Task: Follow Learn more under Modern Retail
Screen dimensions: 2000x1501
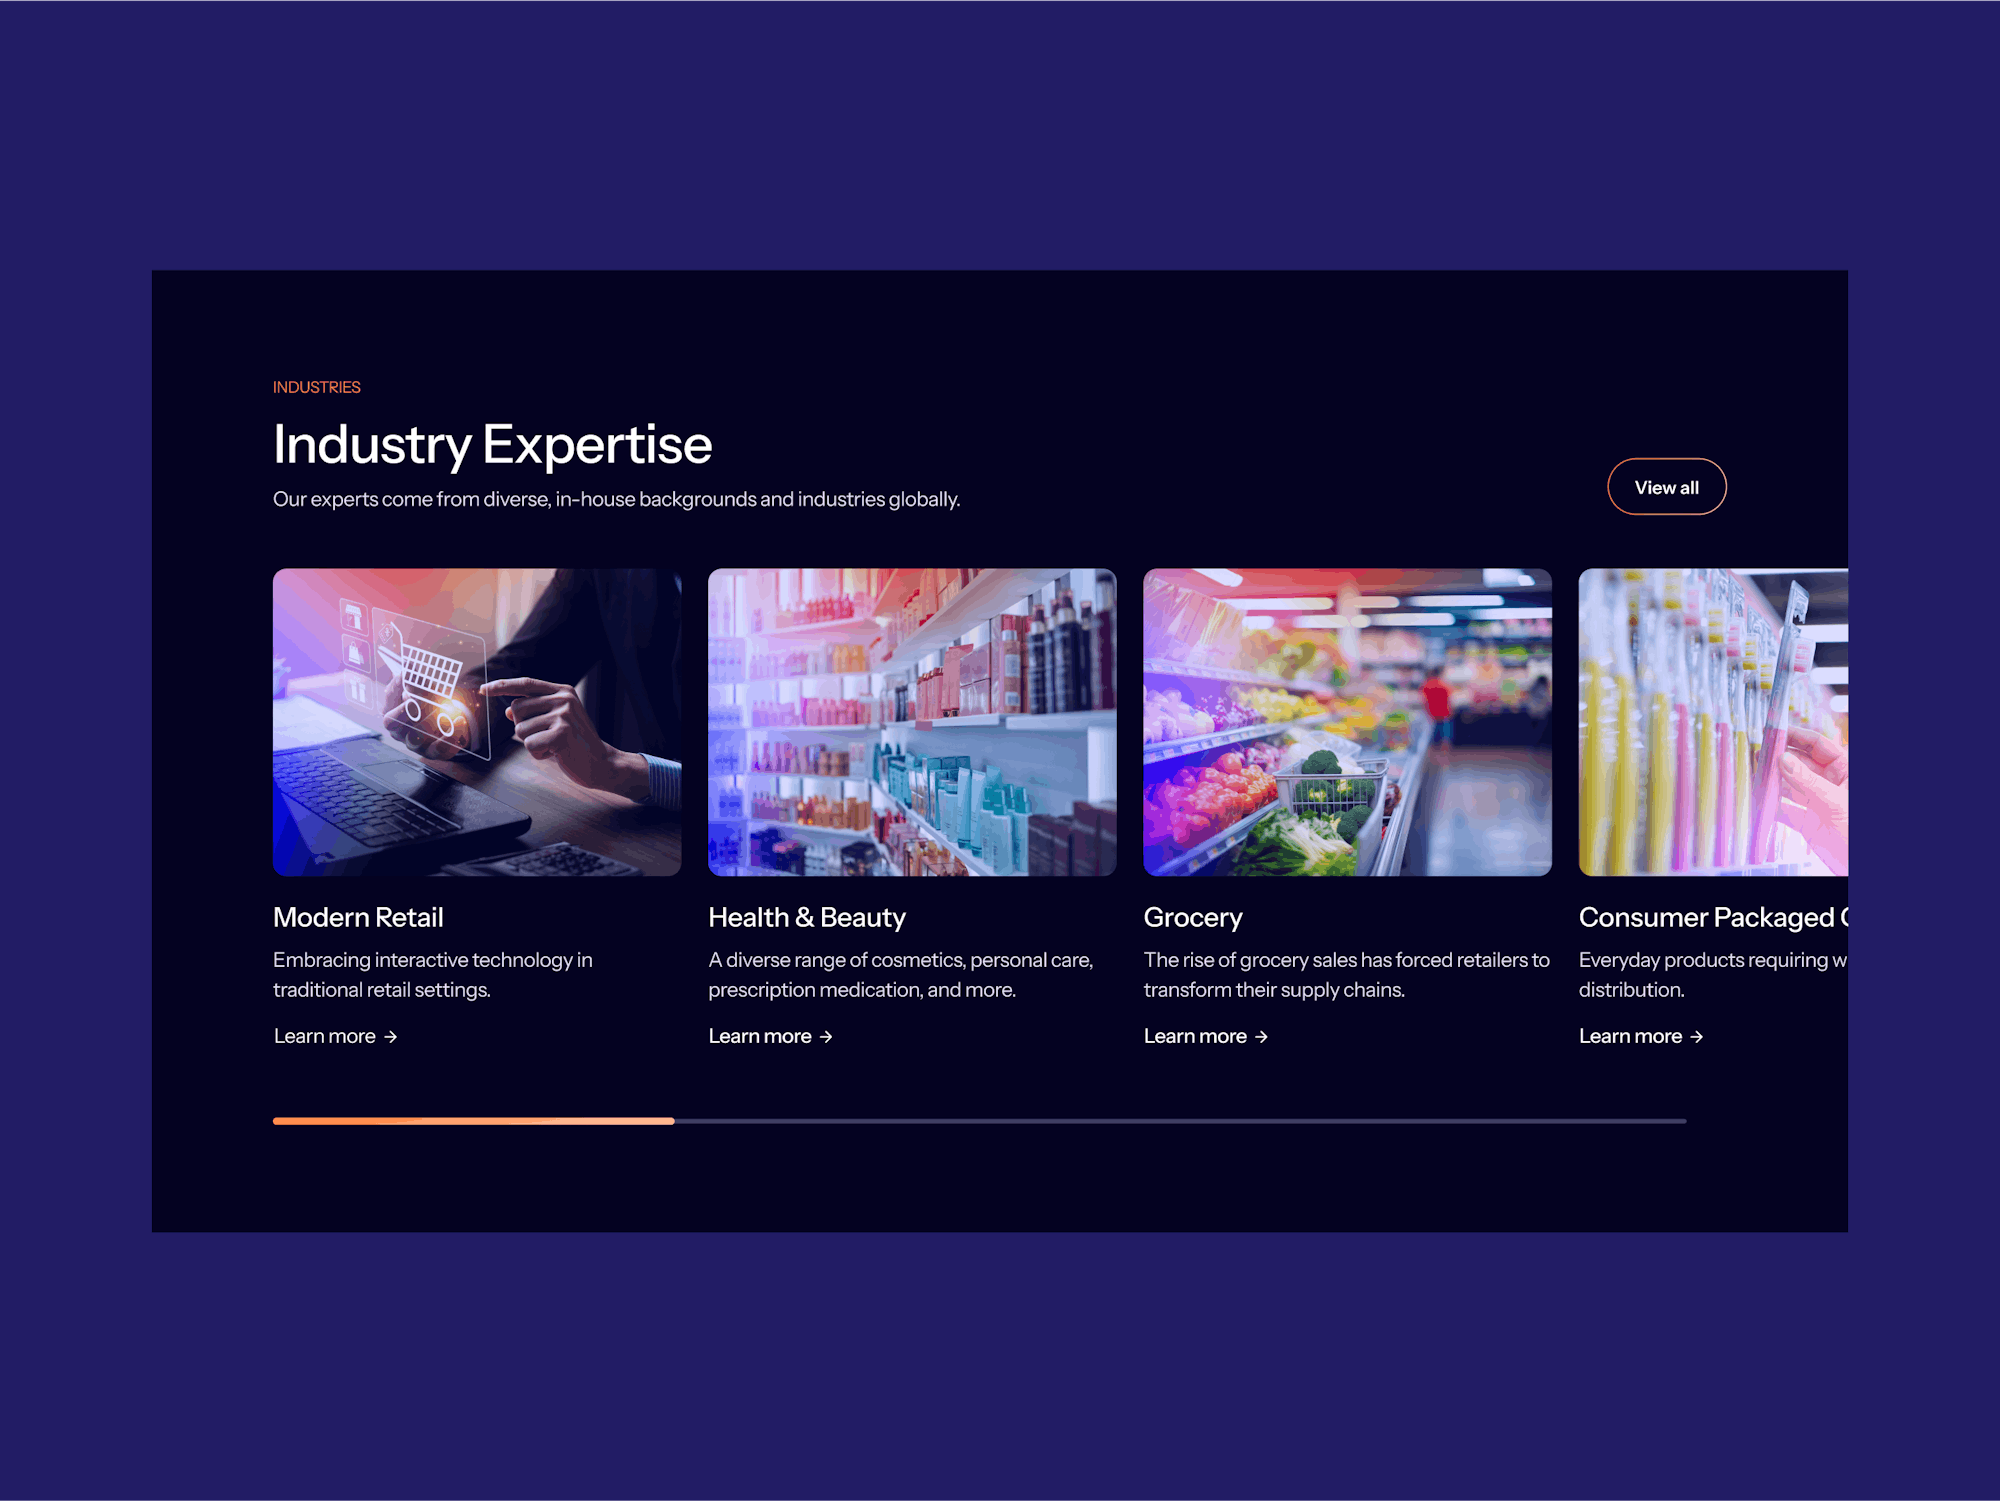Action: pyautogui.click(x=325, y=1036)
